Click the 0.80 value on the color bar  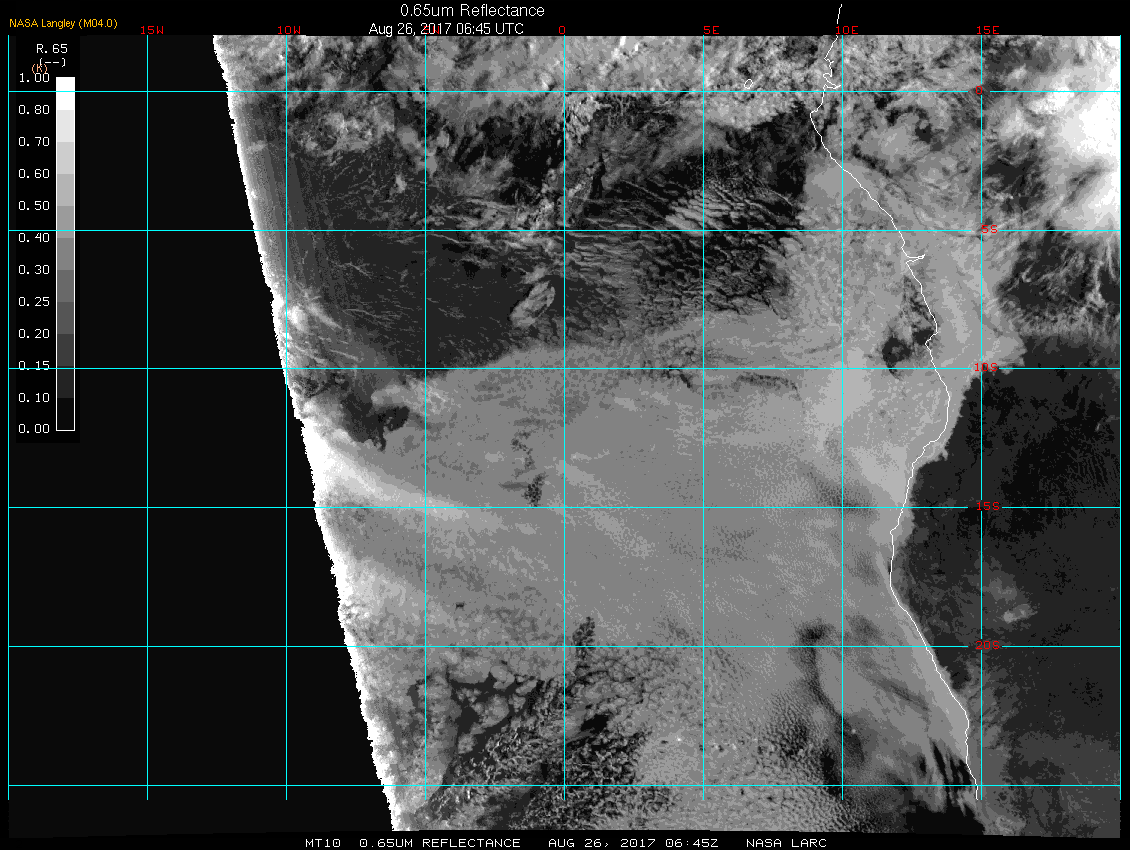tap(34, 110)
